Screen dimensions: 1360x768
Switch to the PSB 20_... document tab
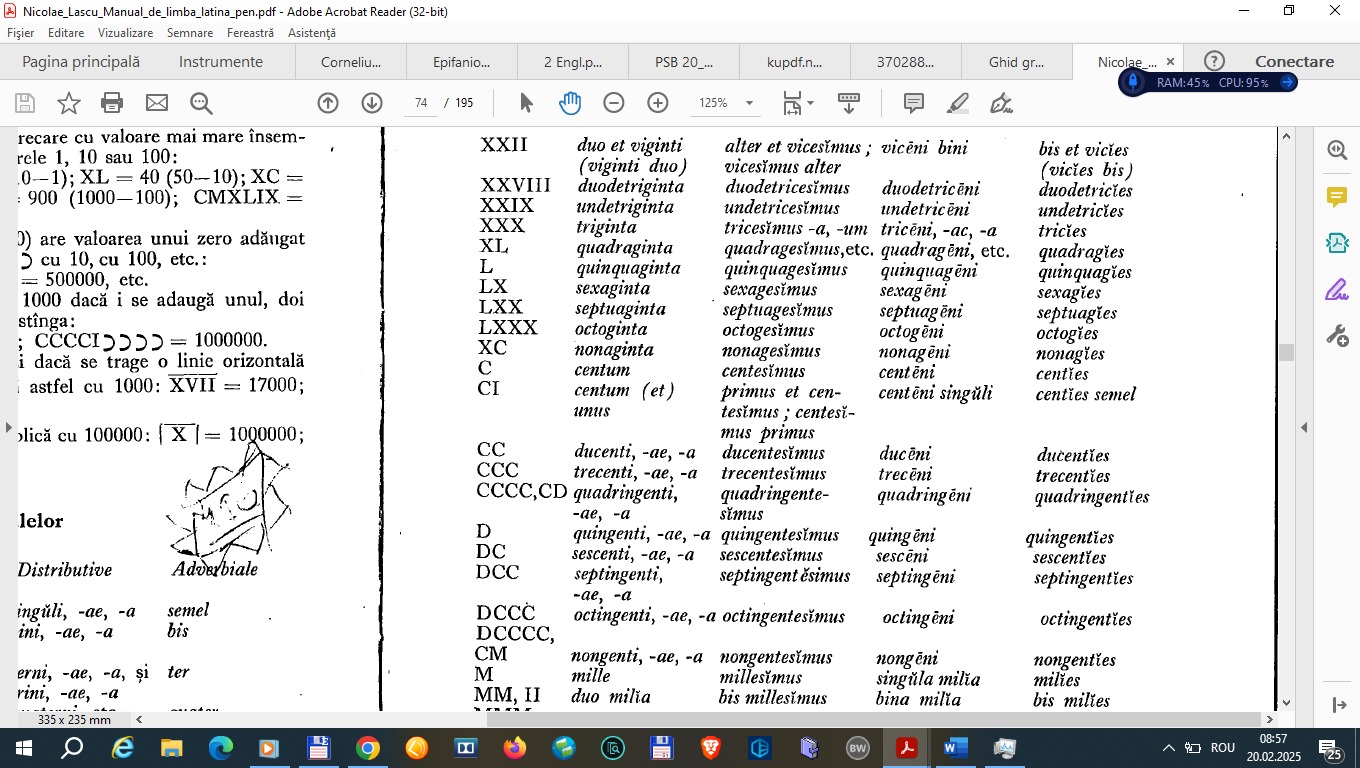684,62
